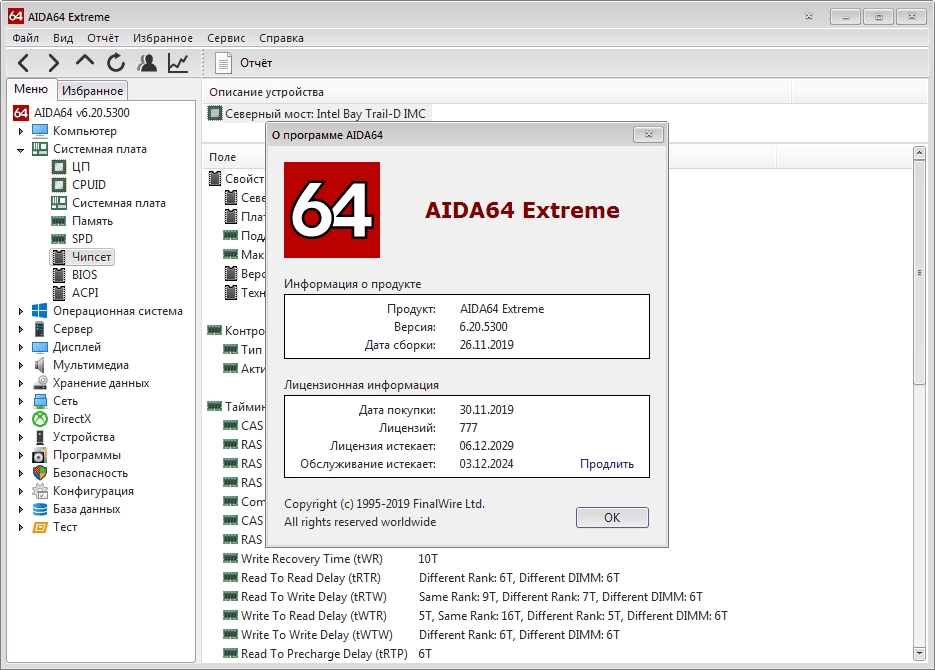Open the Сервис menu

click(226, 38)
